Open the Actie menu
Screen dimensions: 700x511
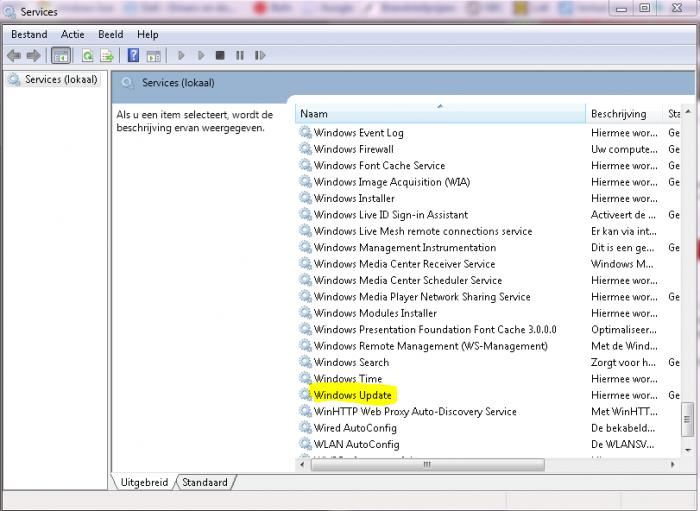tap(72, 34)
